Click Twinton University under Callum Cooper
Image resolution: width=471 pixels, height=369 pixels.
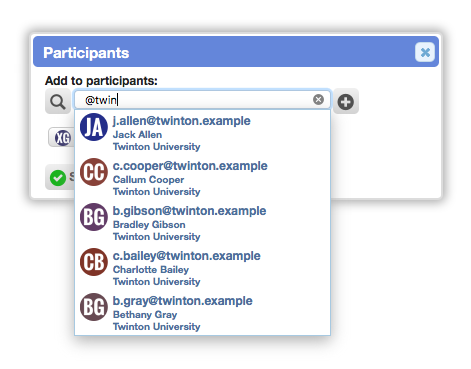pyautogui.click(x=157, y=192)
